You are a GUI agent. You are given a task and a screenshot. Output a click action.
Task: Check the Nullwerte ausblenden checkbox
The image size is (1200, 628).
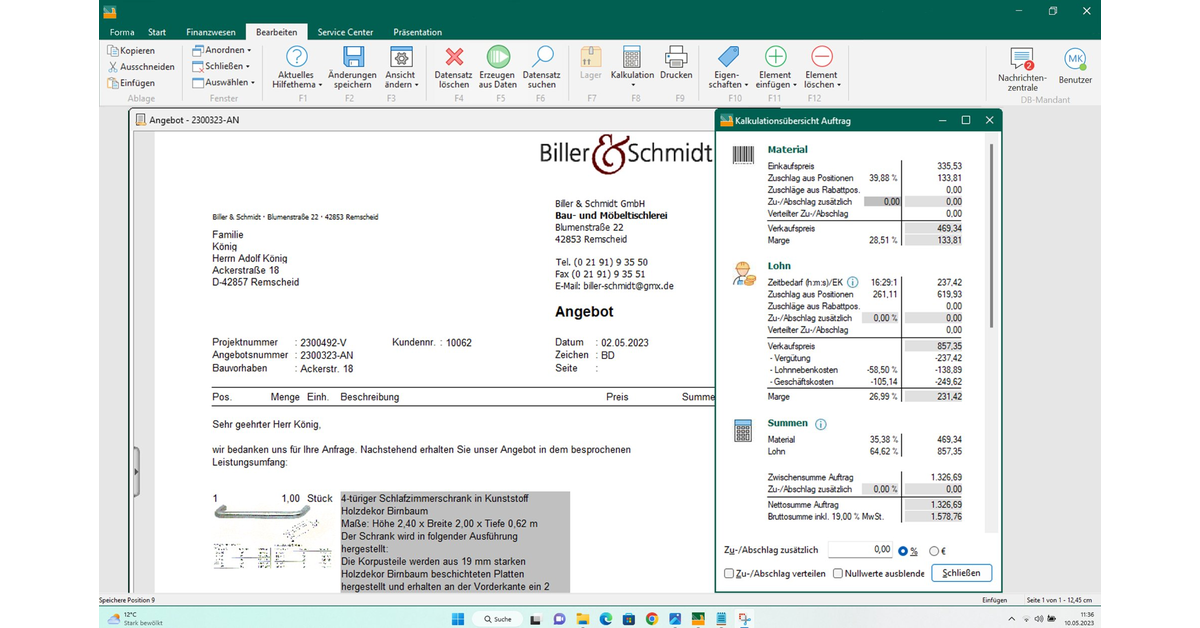838,574
